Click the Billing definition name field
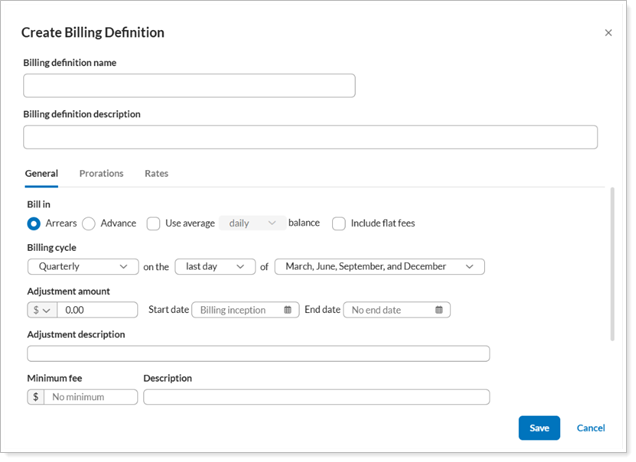The image size is (636, 462). point(189,86)
